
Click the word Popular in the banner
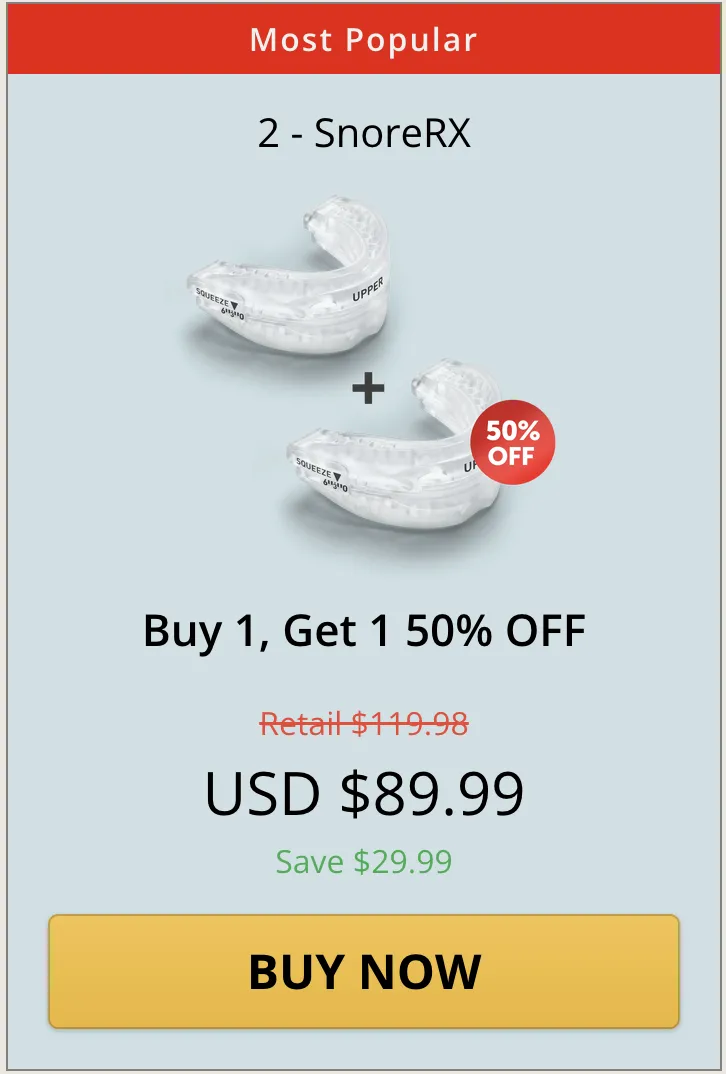coord(411,41)
